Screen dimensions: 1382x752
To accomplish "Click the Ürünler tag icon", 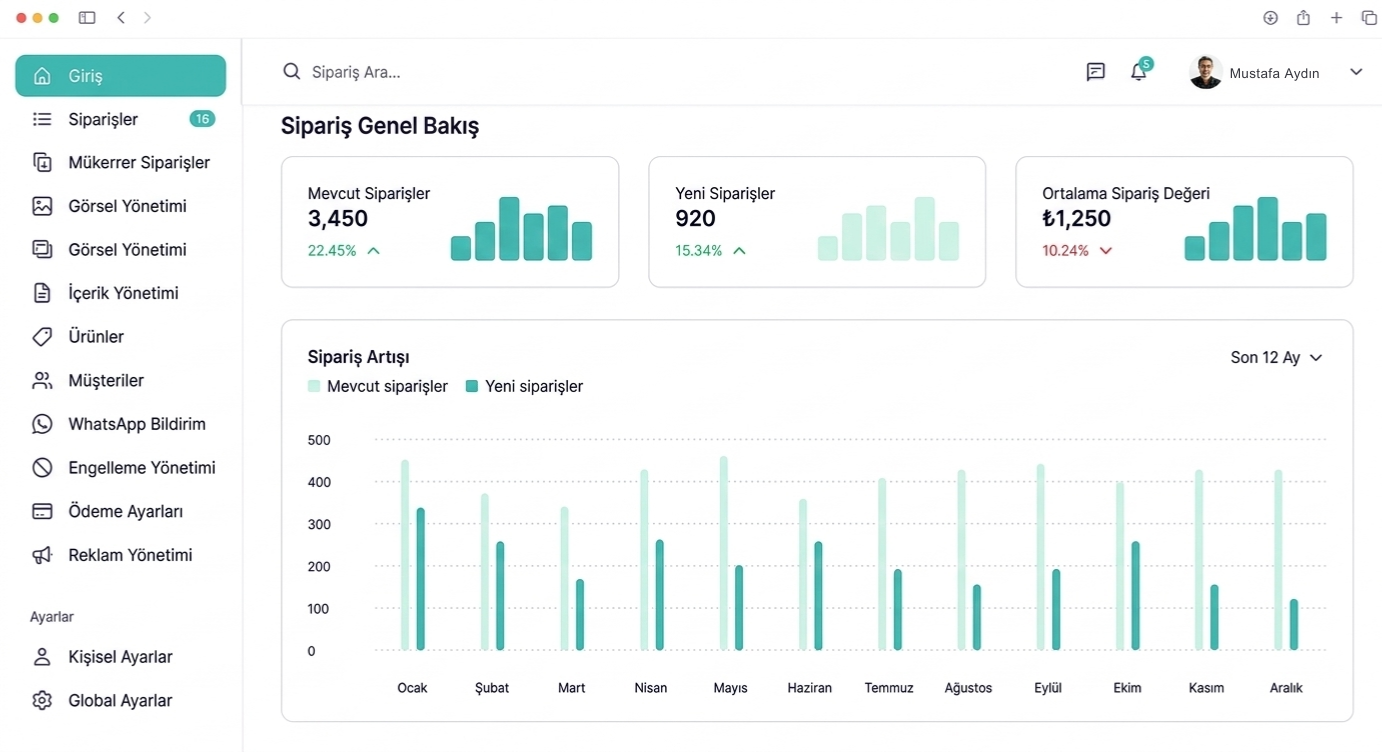I will pyautogui.click(x=42, y=337).
